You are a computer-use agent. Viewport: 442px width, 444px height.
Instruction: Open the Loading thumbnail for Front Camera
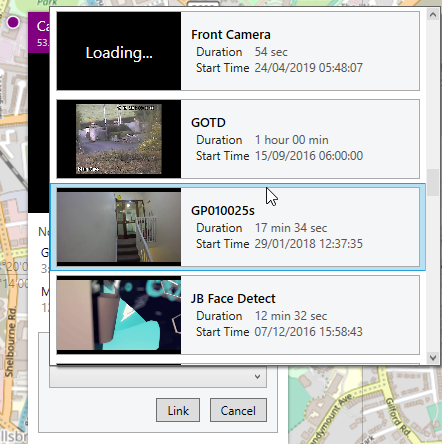(119, 51)
